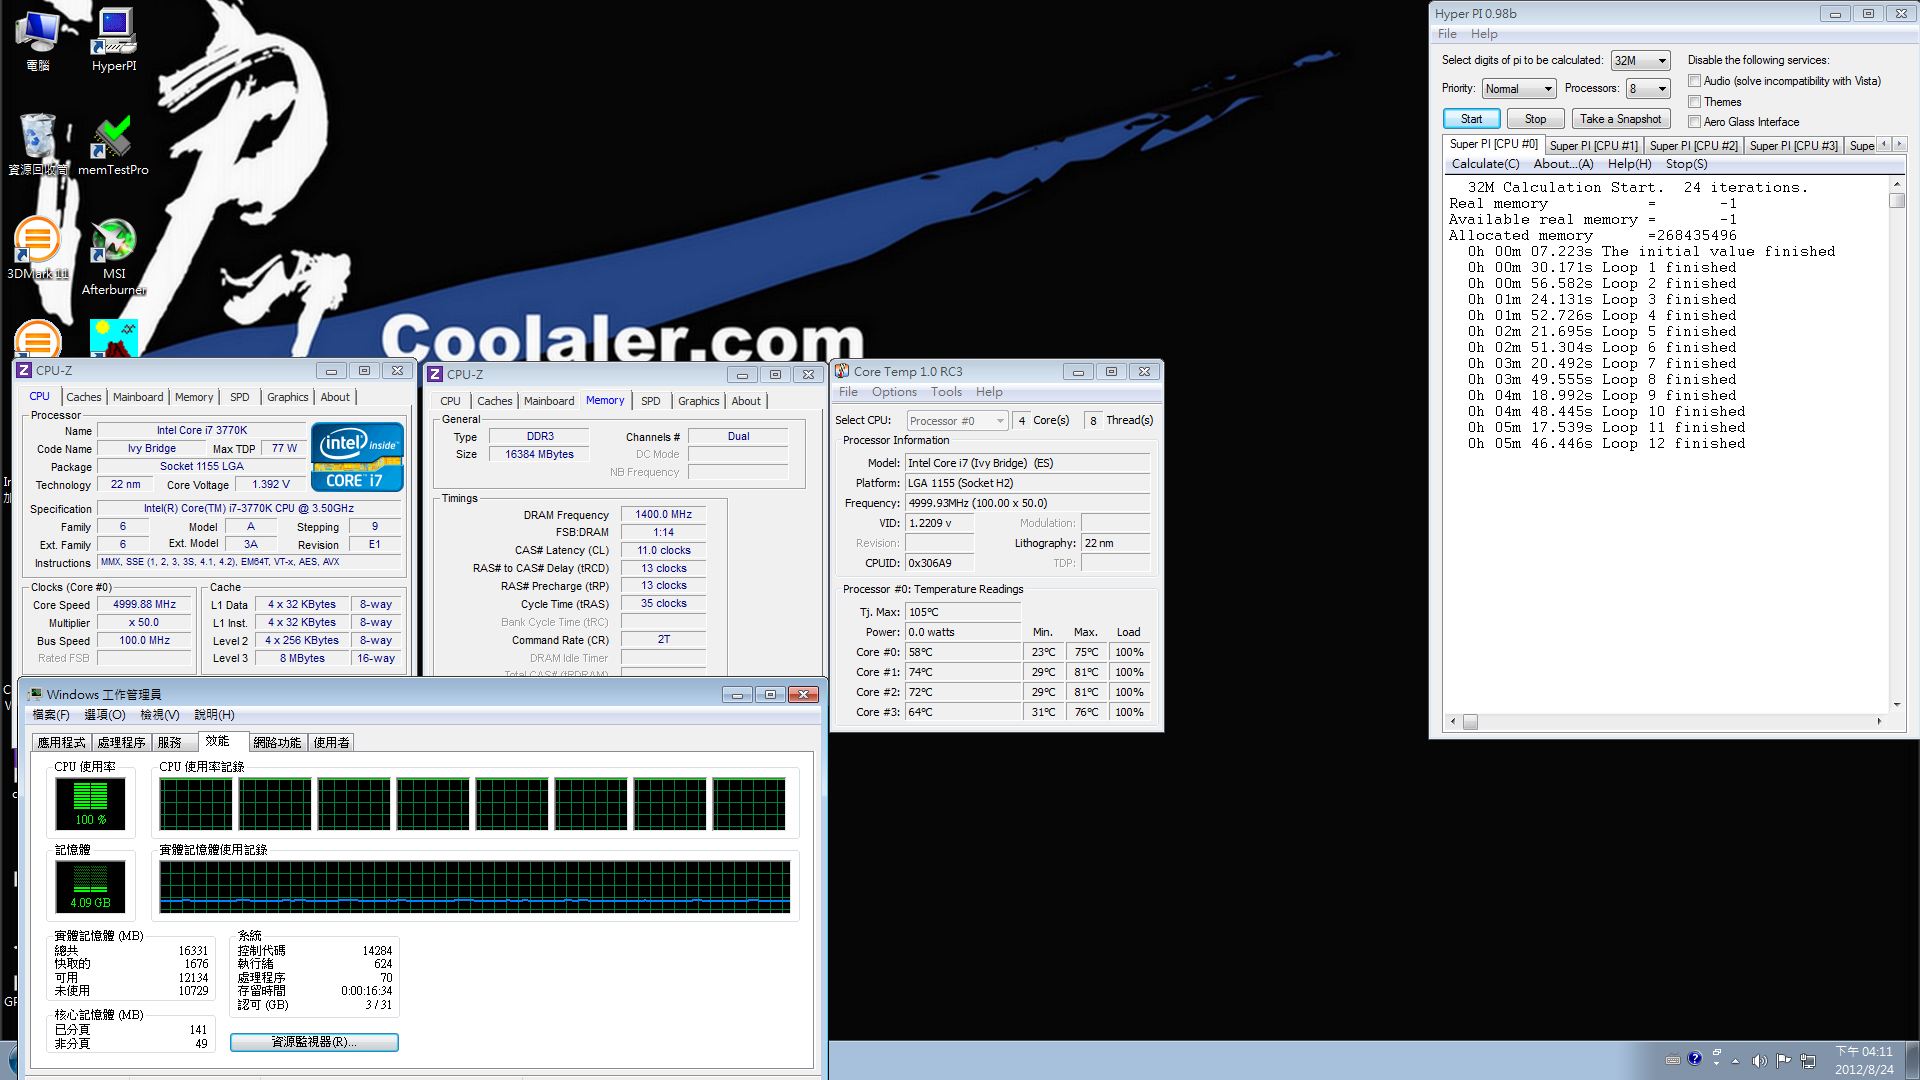Click the Show desktop button at the taskbar corner

[1912, 1060]
